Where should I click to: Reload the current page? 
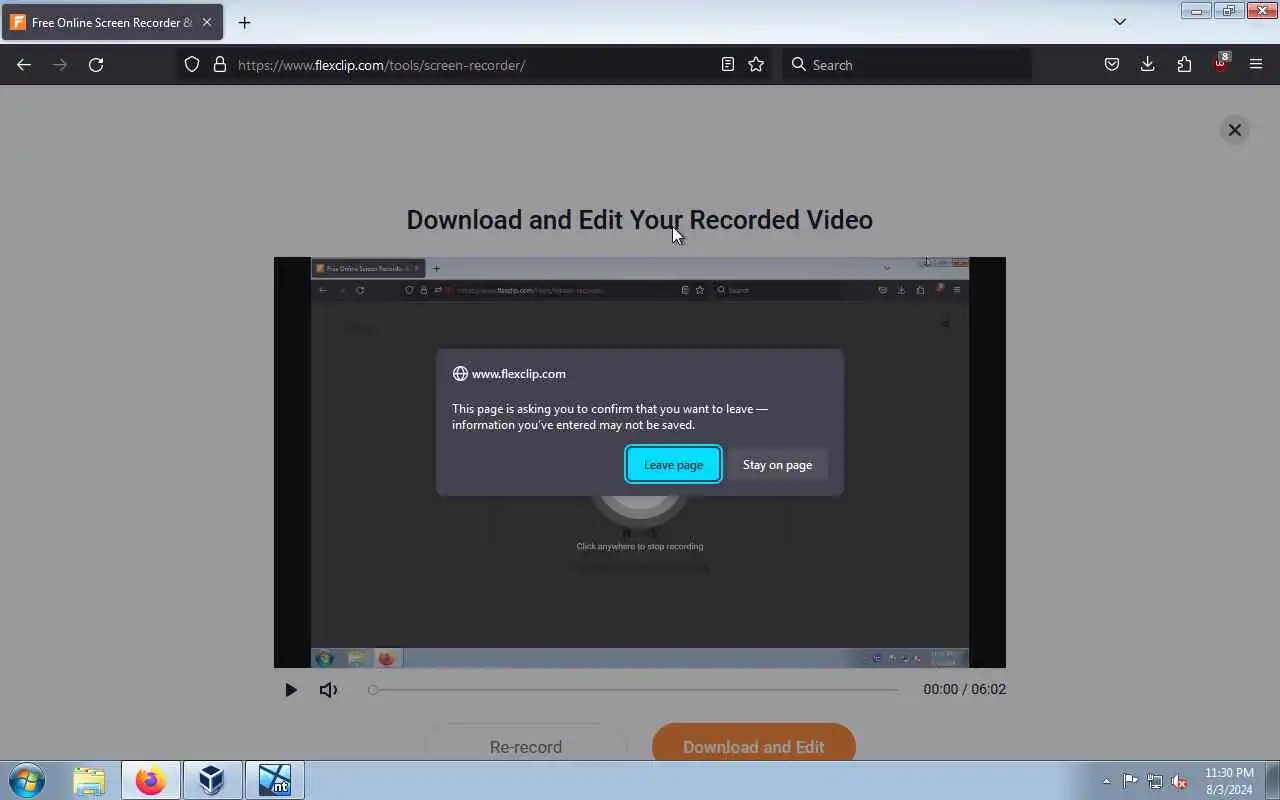(x=96, y=65)
